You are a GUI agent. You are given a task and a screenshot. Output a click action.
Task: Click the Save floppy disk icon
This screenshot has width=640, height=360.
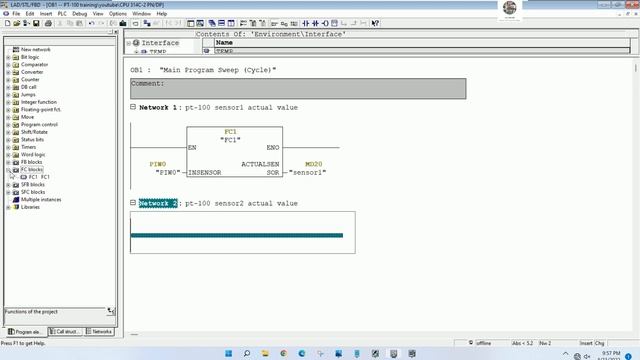36,24
